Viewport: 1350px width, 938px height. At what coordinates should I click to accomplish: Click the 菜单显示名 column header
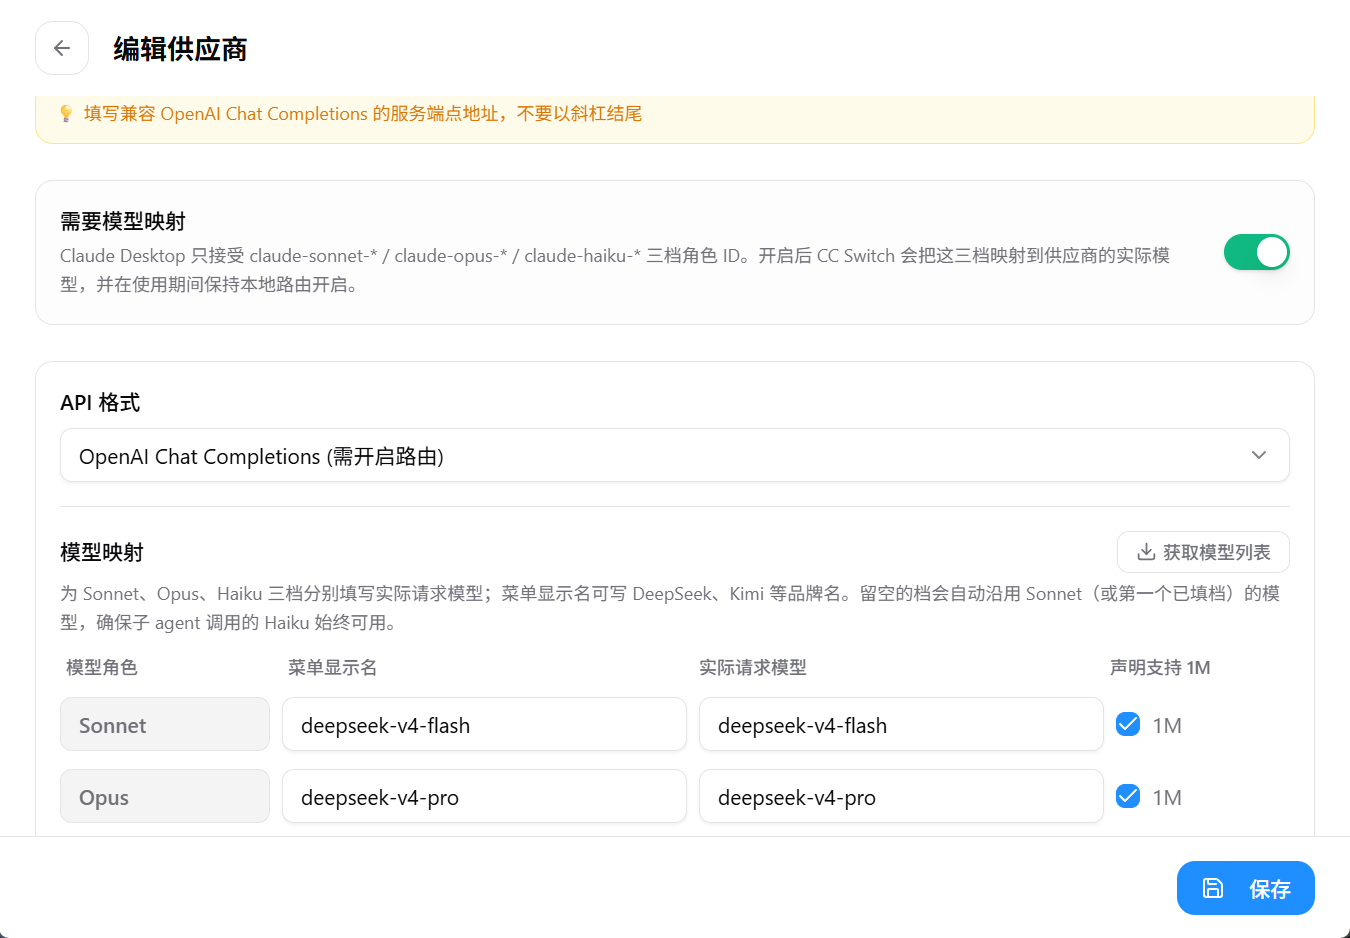click(x=333, y=667)
